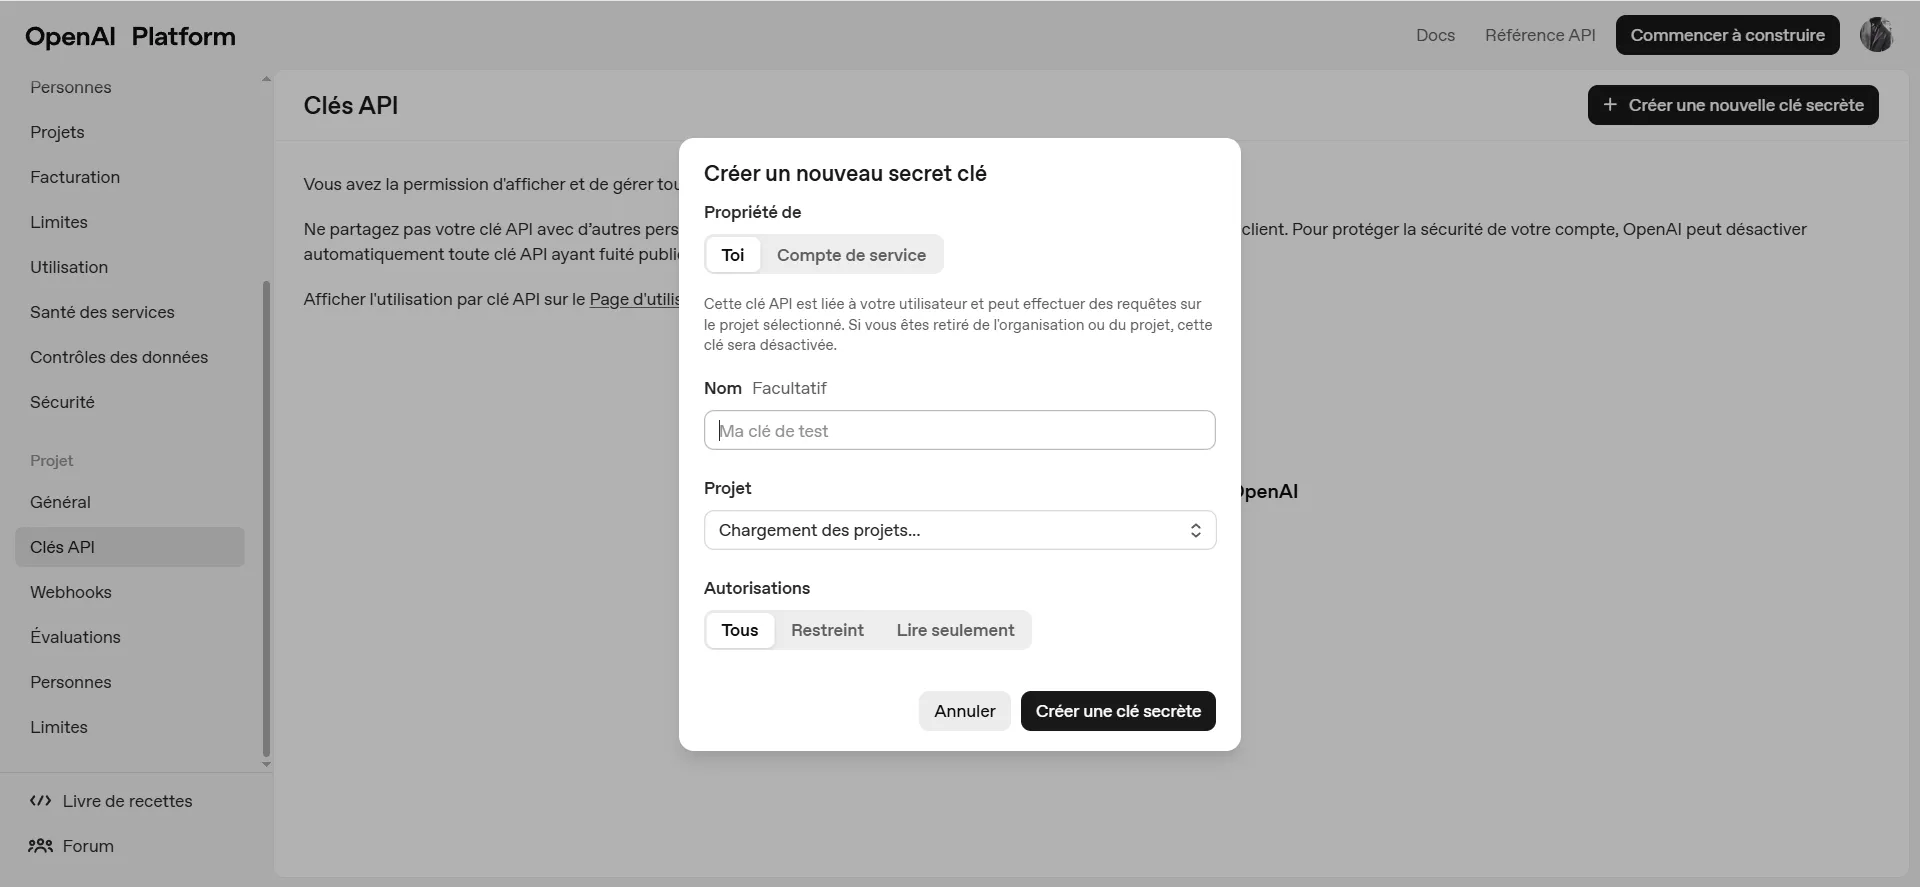Open the Webhooks section

pyautogui.click(x=70, y=592)
